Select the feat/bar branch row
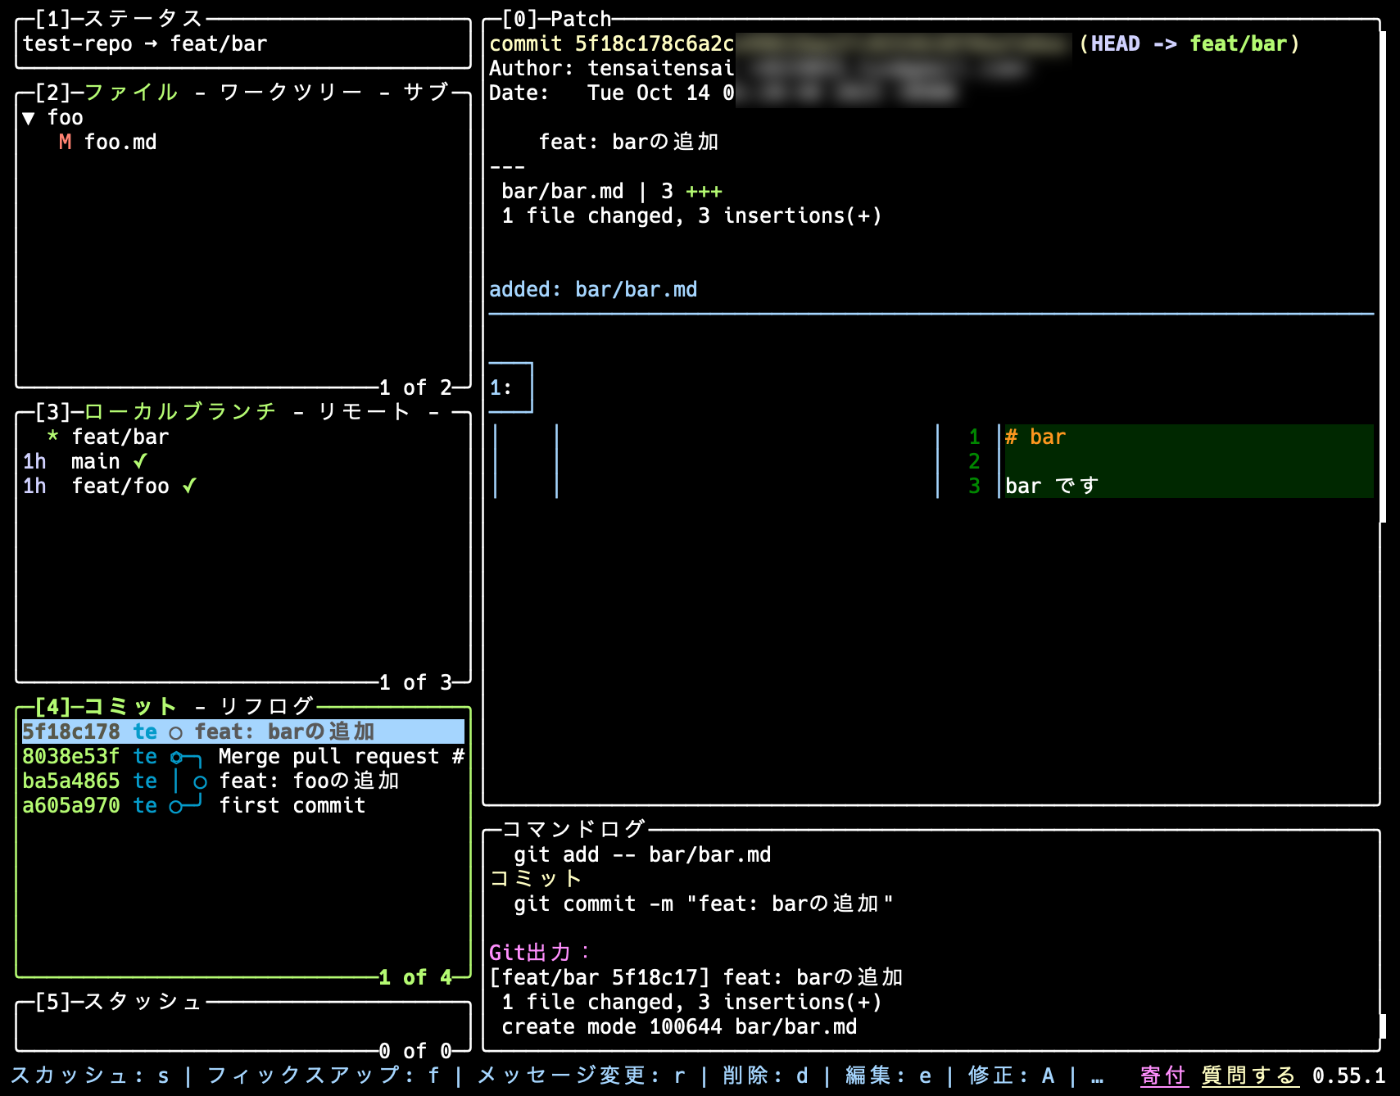Viewport: 1400px width, 1096px height. [243, 437]
